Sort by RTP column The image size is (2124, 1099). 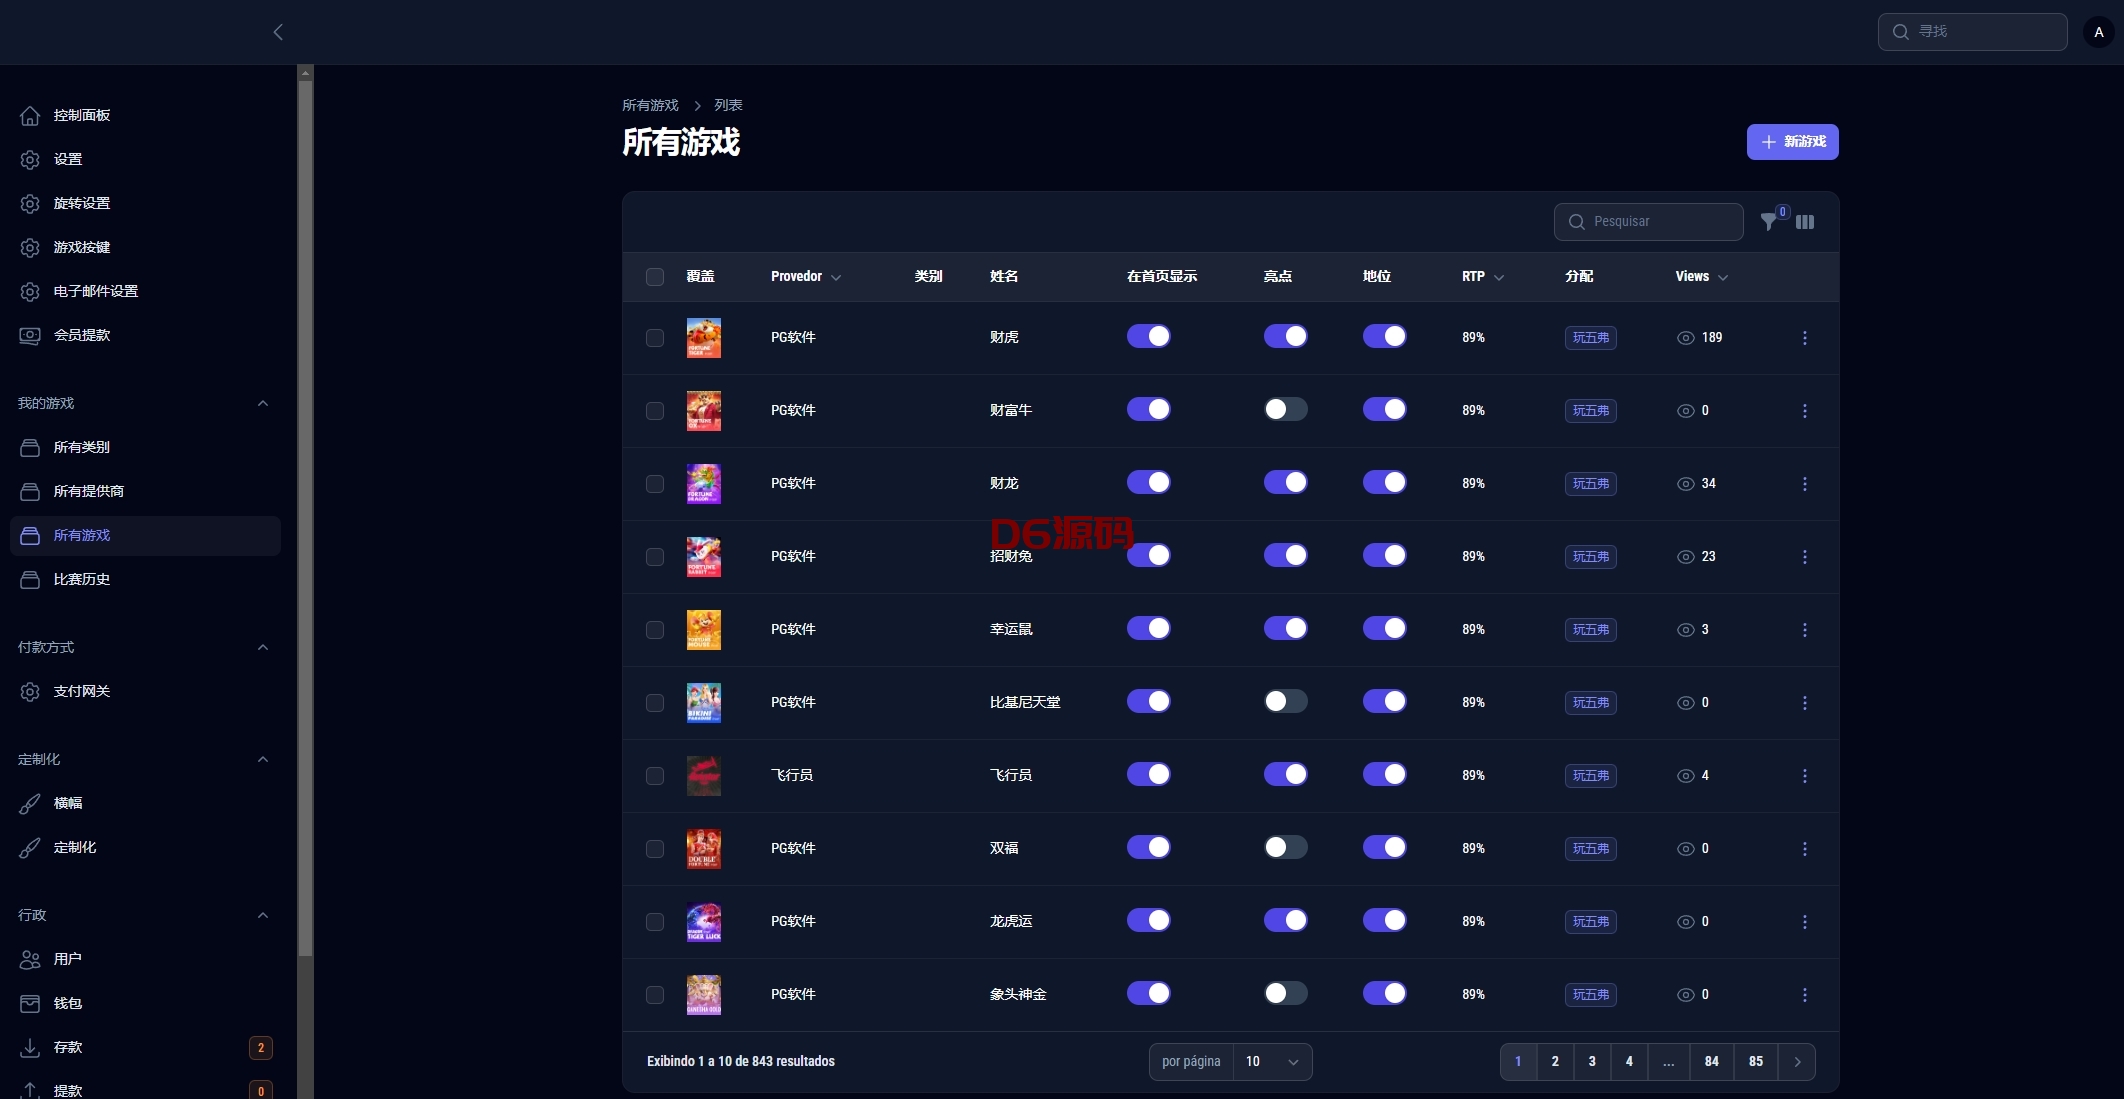coord(1483,277)
